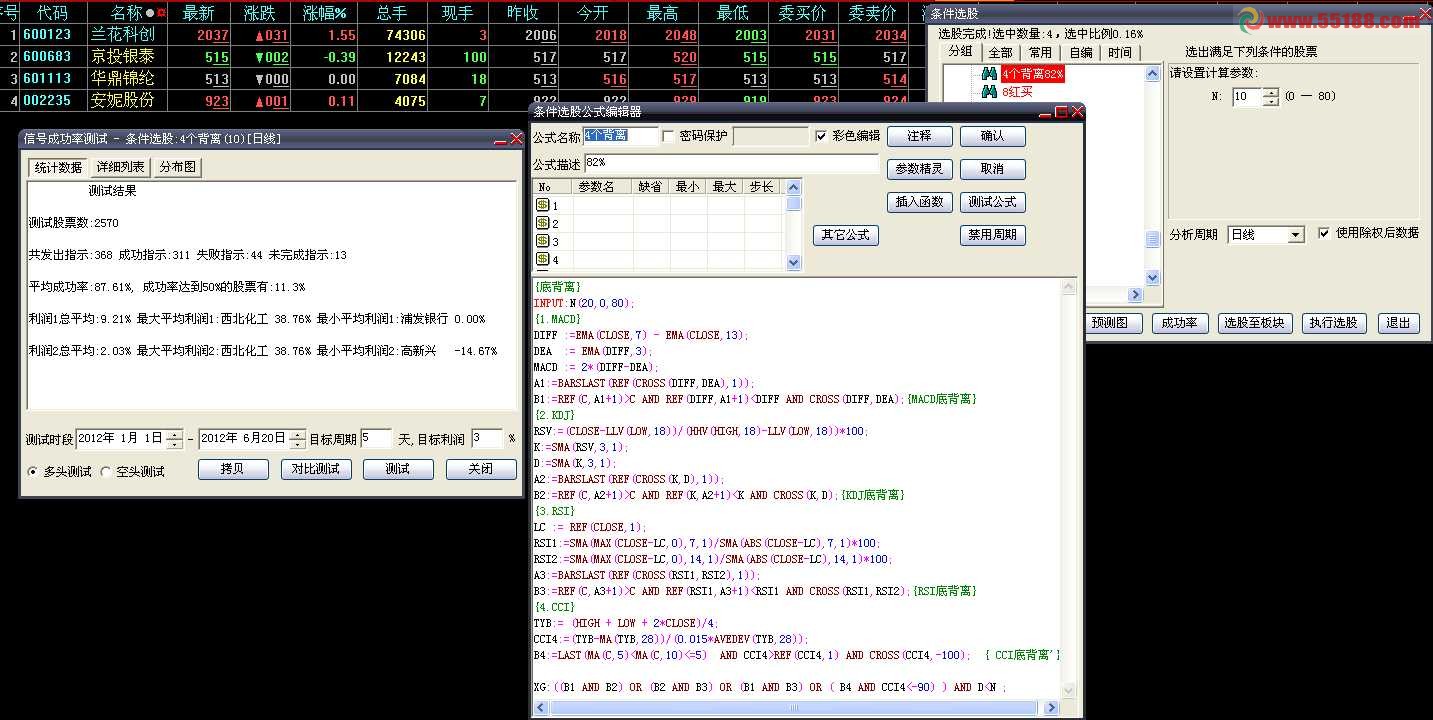The height and width of the screenshot is (720, 1433).
Task: Click 确认 button in formula editor
Action: [992, 136]
